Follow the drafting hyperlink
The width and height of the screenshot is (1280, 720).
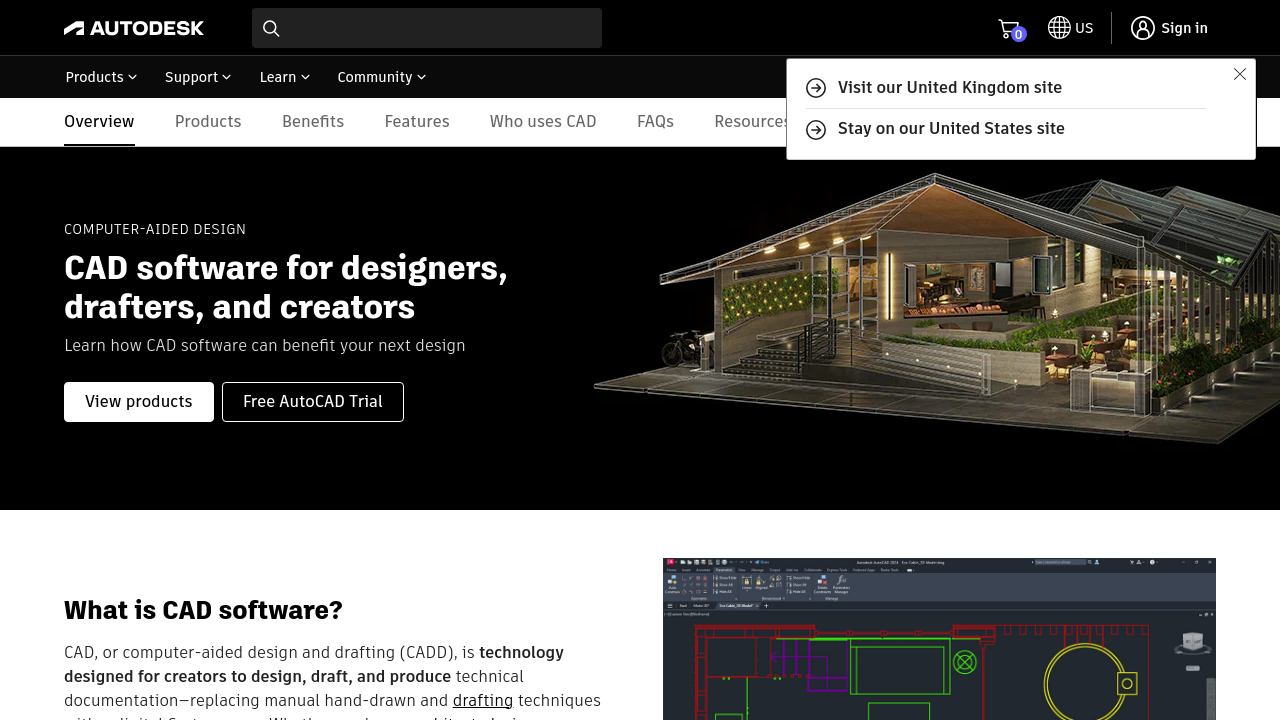tap(483, 701)
